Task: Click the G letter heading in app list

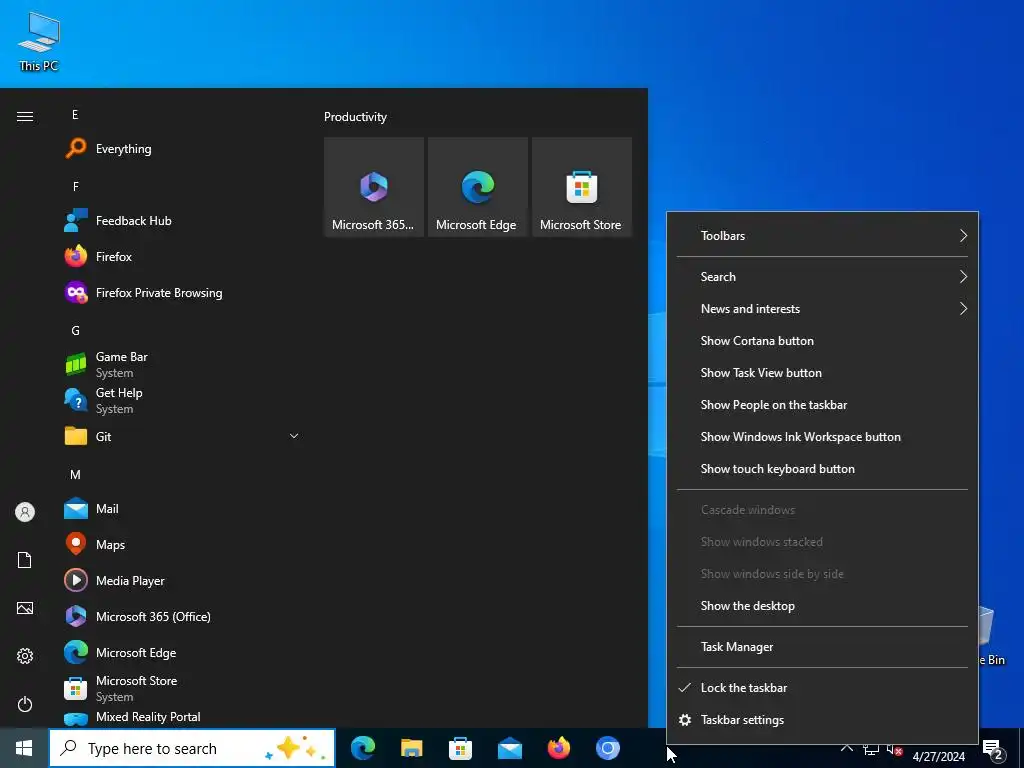Action: click(x=76, y=330)
